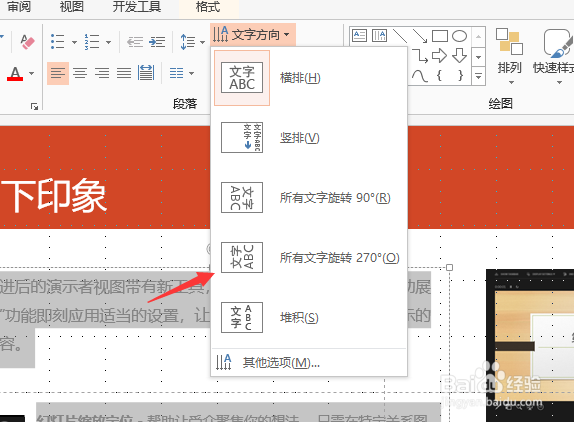Select the right brace shape
The width and height of the screenshot is (574, 422).
click(460, 75)
